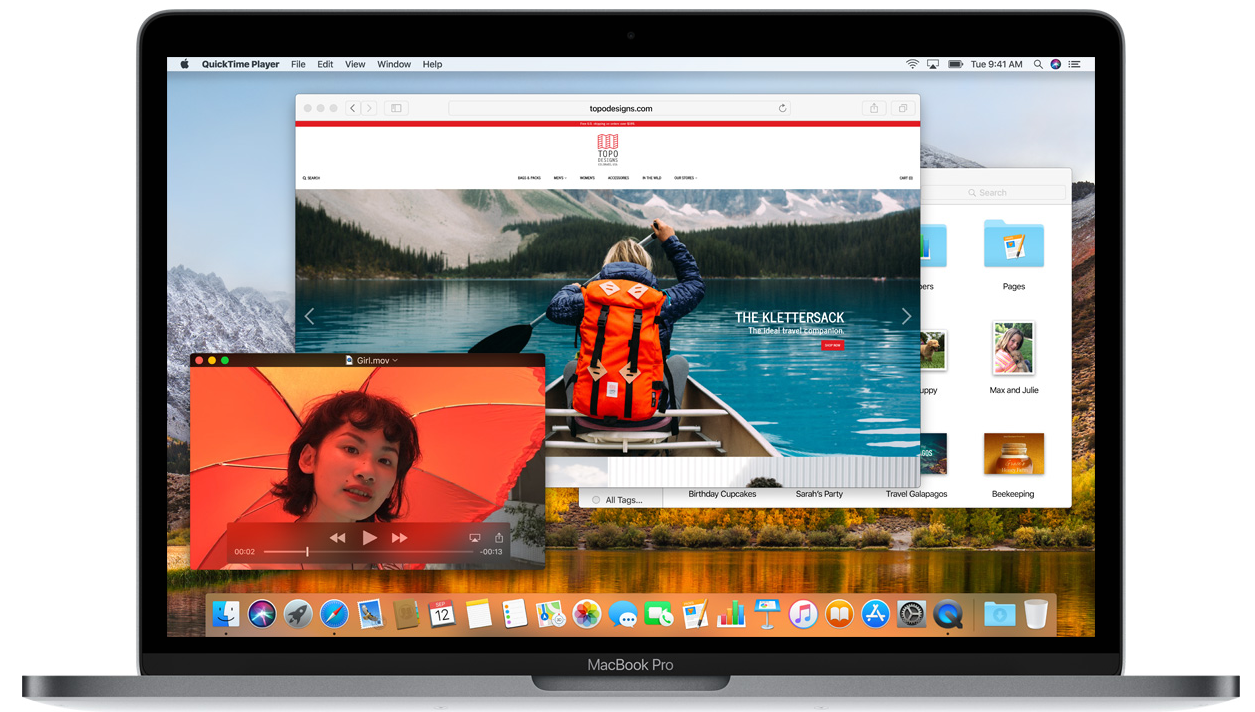Open the Pages folder in Finder
The height and width of the screenshot is (712, 1255).
point(1014,245)
